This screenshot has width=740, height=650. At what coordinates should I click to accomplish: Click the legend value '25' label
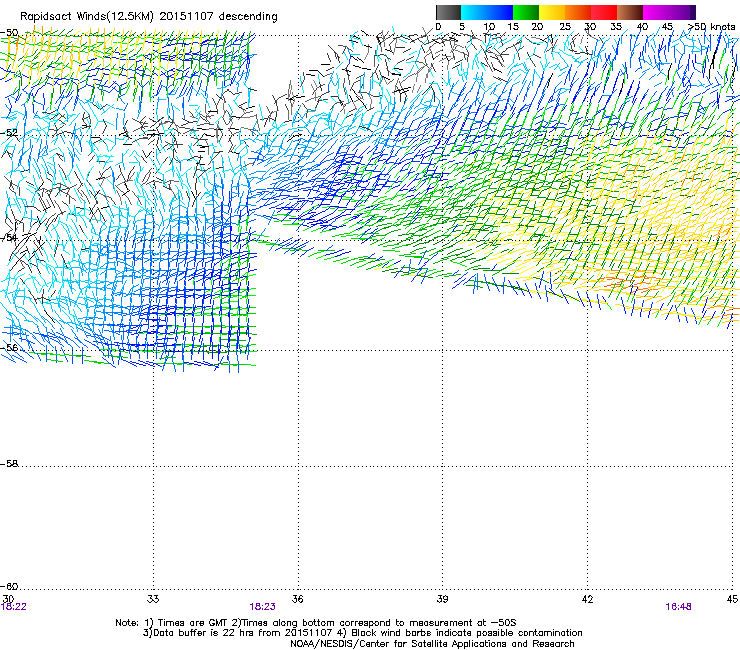click(x=565, y=27)
